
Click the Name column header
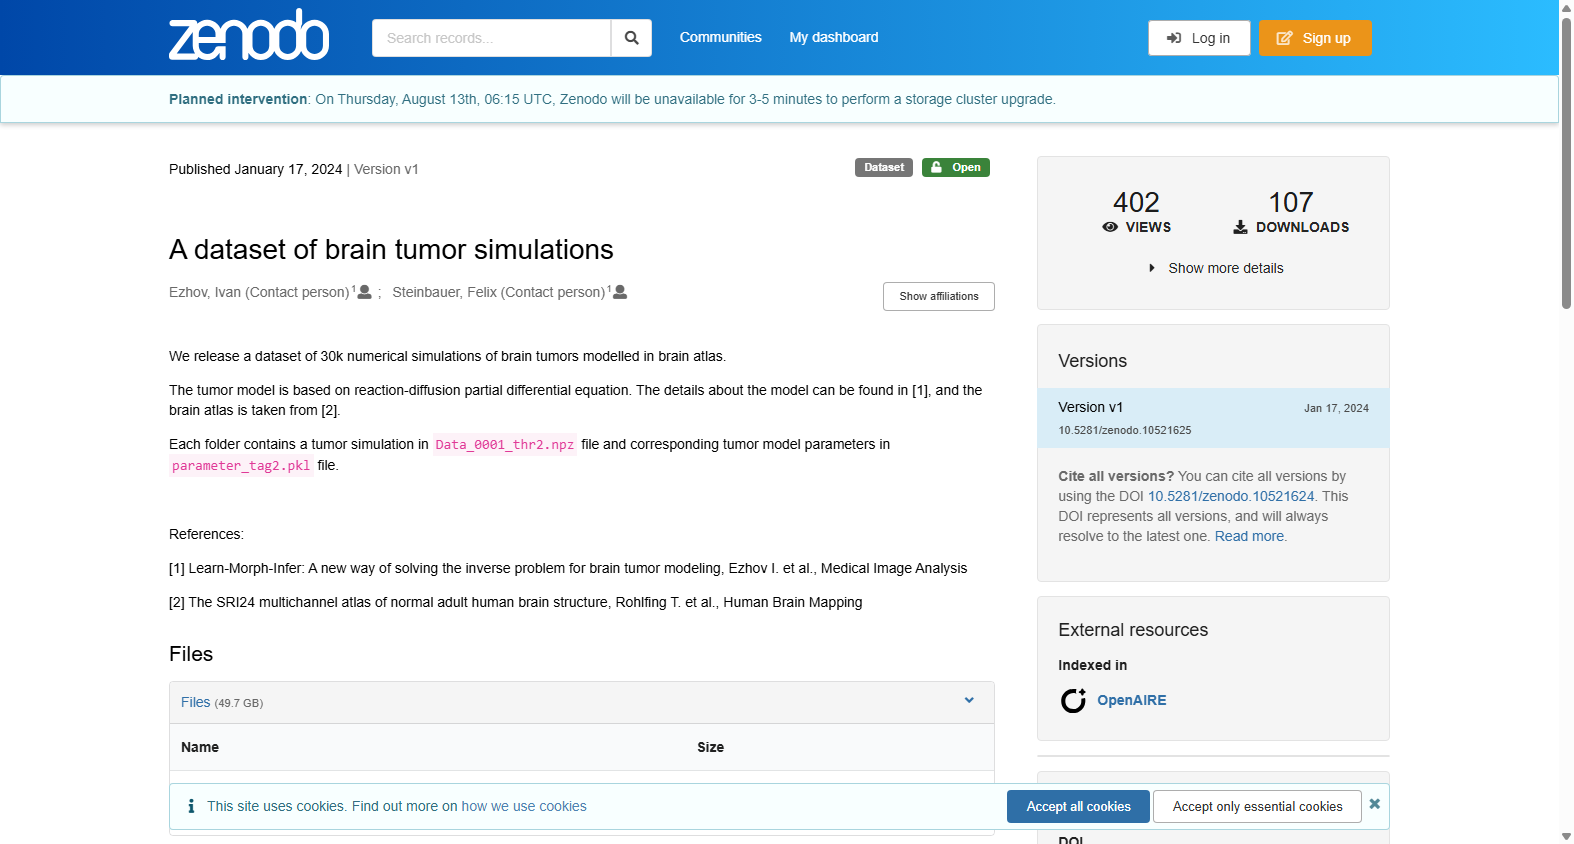click(x=200, y=747)
